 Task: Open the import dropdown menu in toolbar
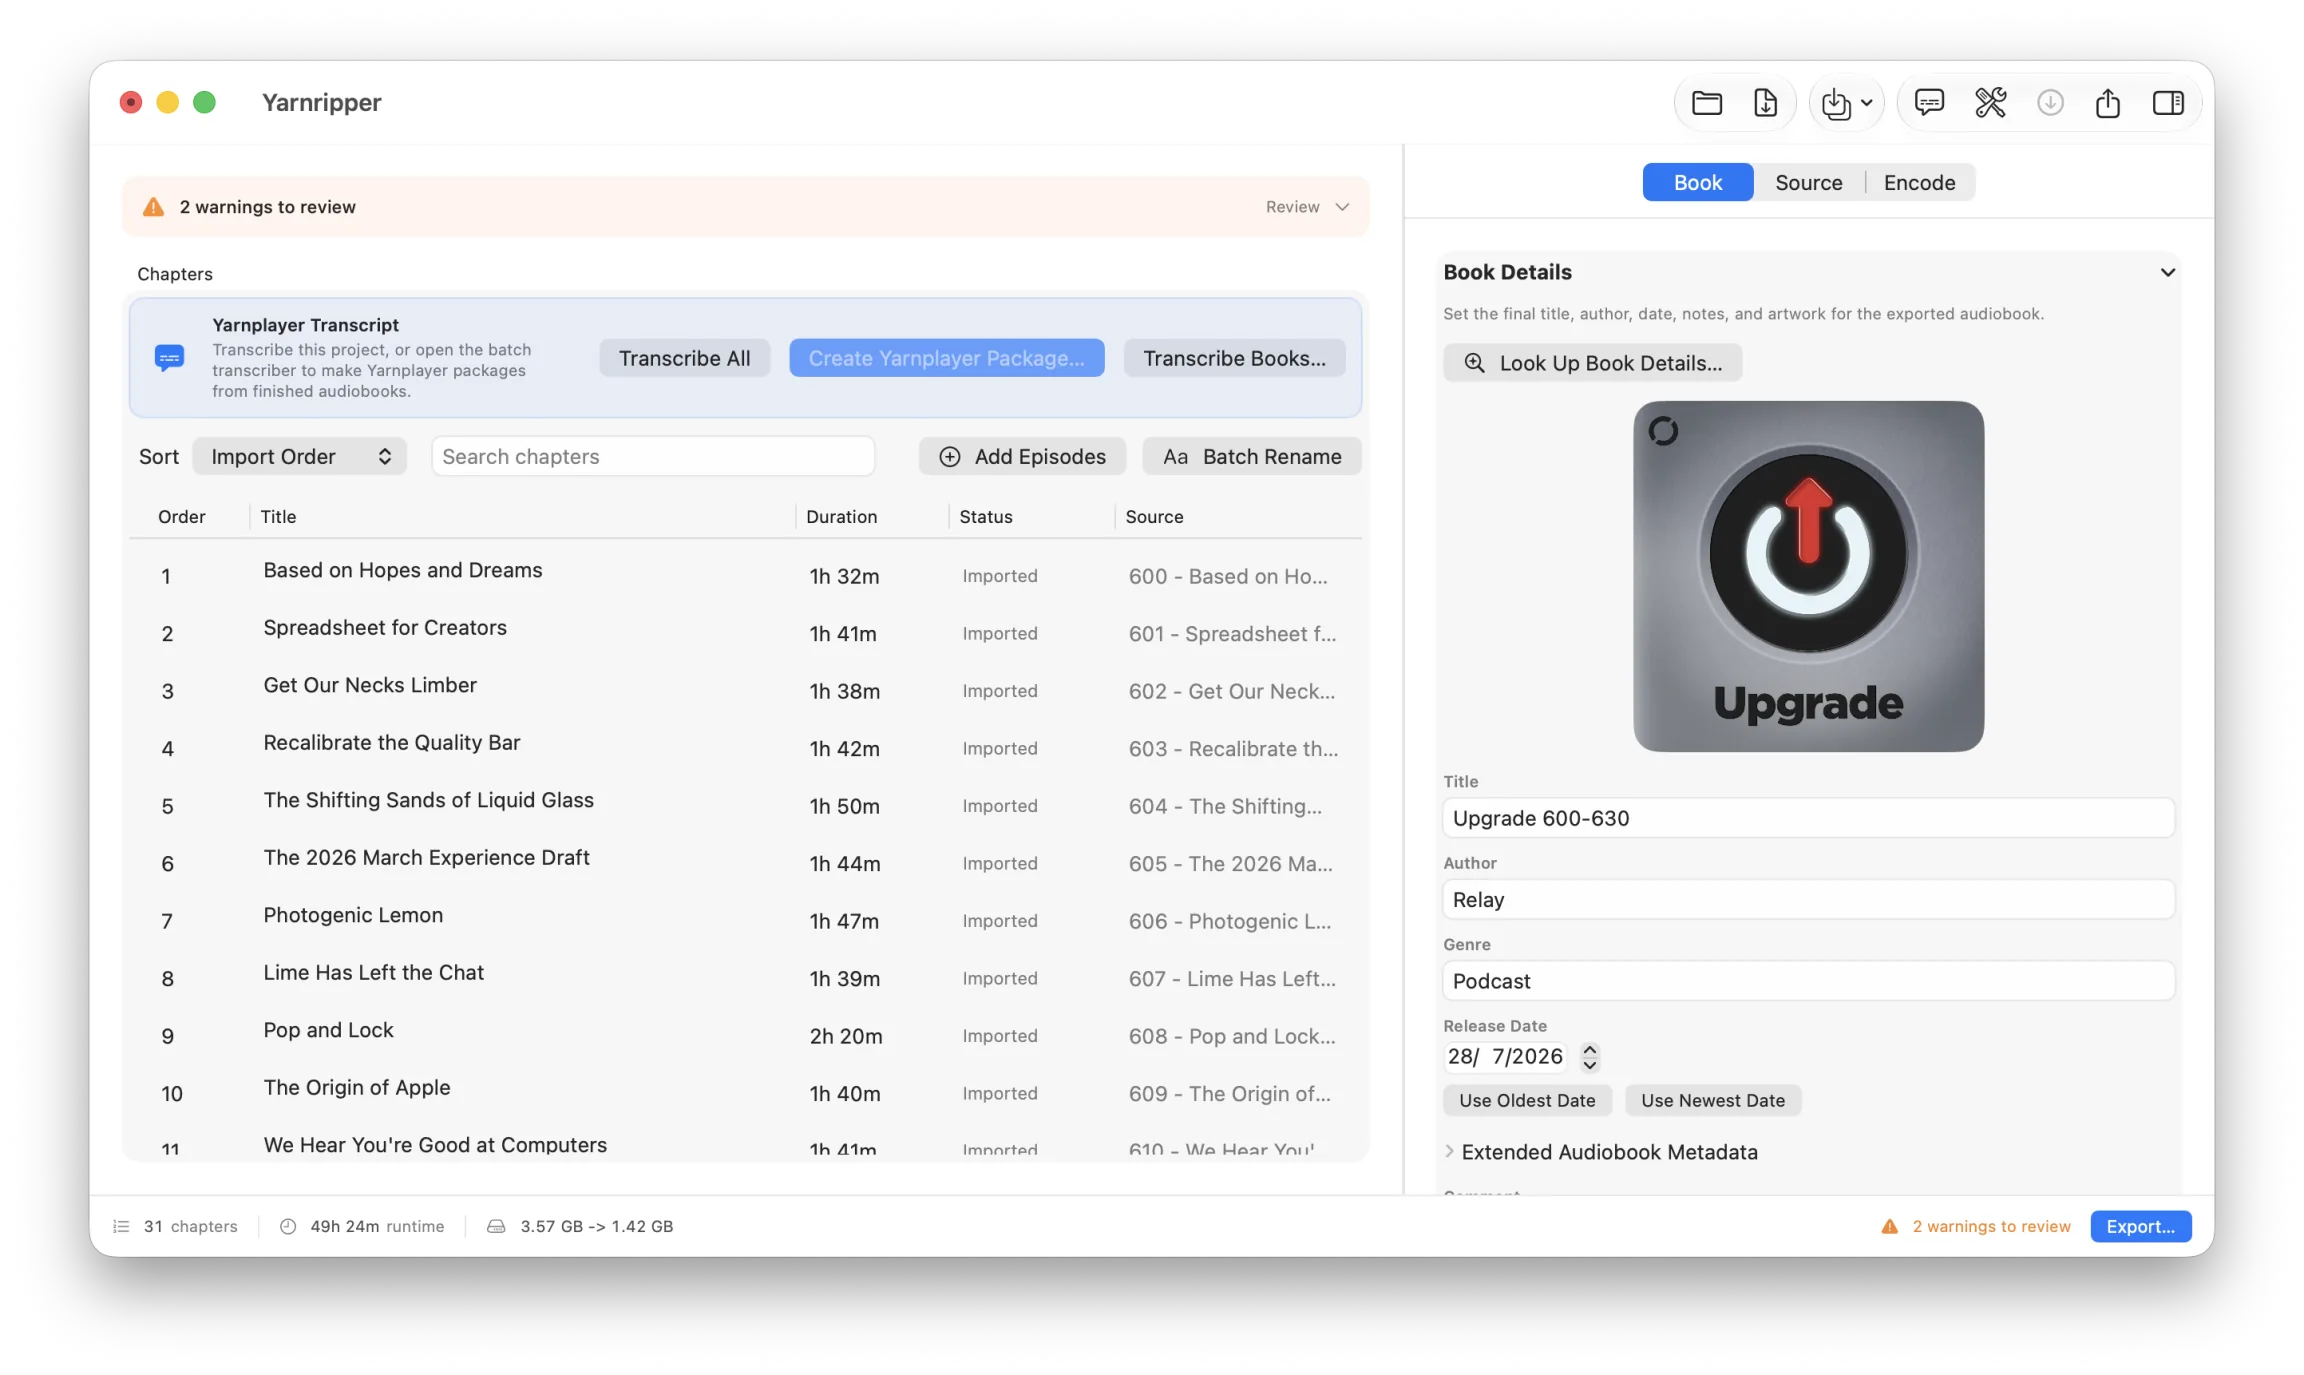(1846, 103)
